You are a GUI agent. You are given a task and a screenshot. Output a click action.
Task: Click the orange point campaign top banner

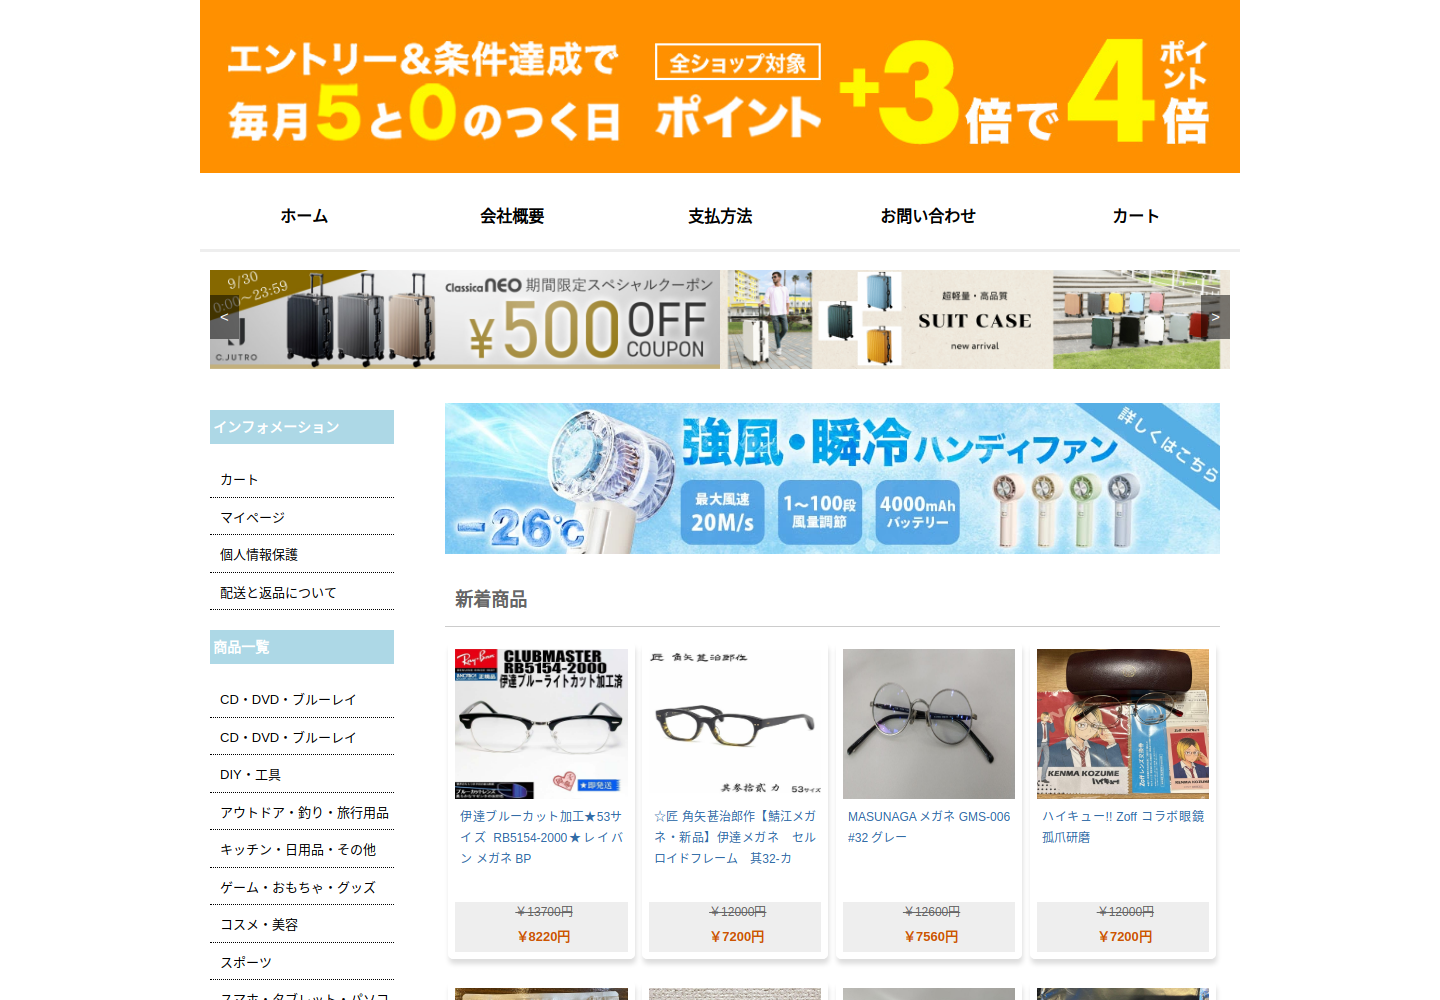[720, 87]
